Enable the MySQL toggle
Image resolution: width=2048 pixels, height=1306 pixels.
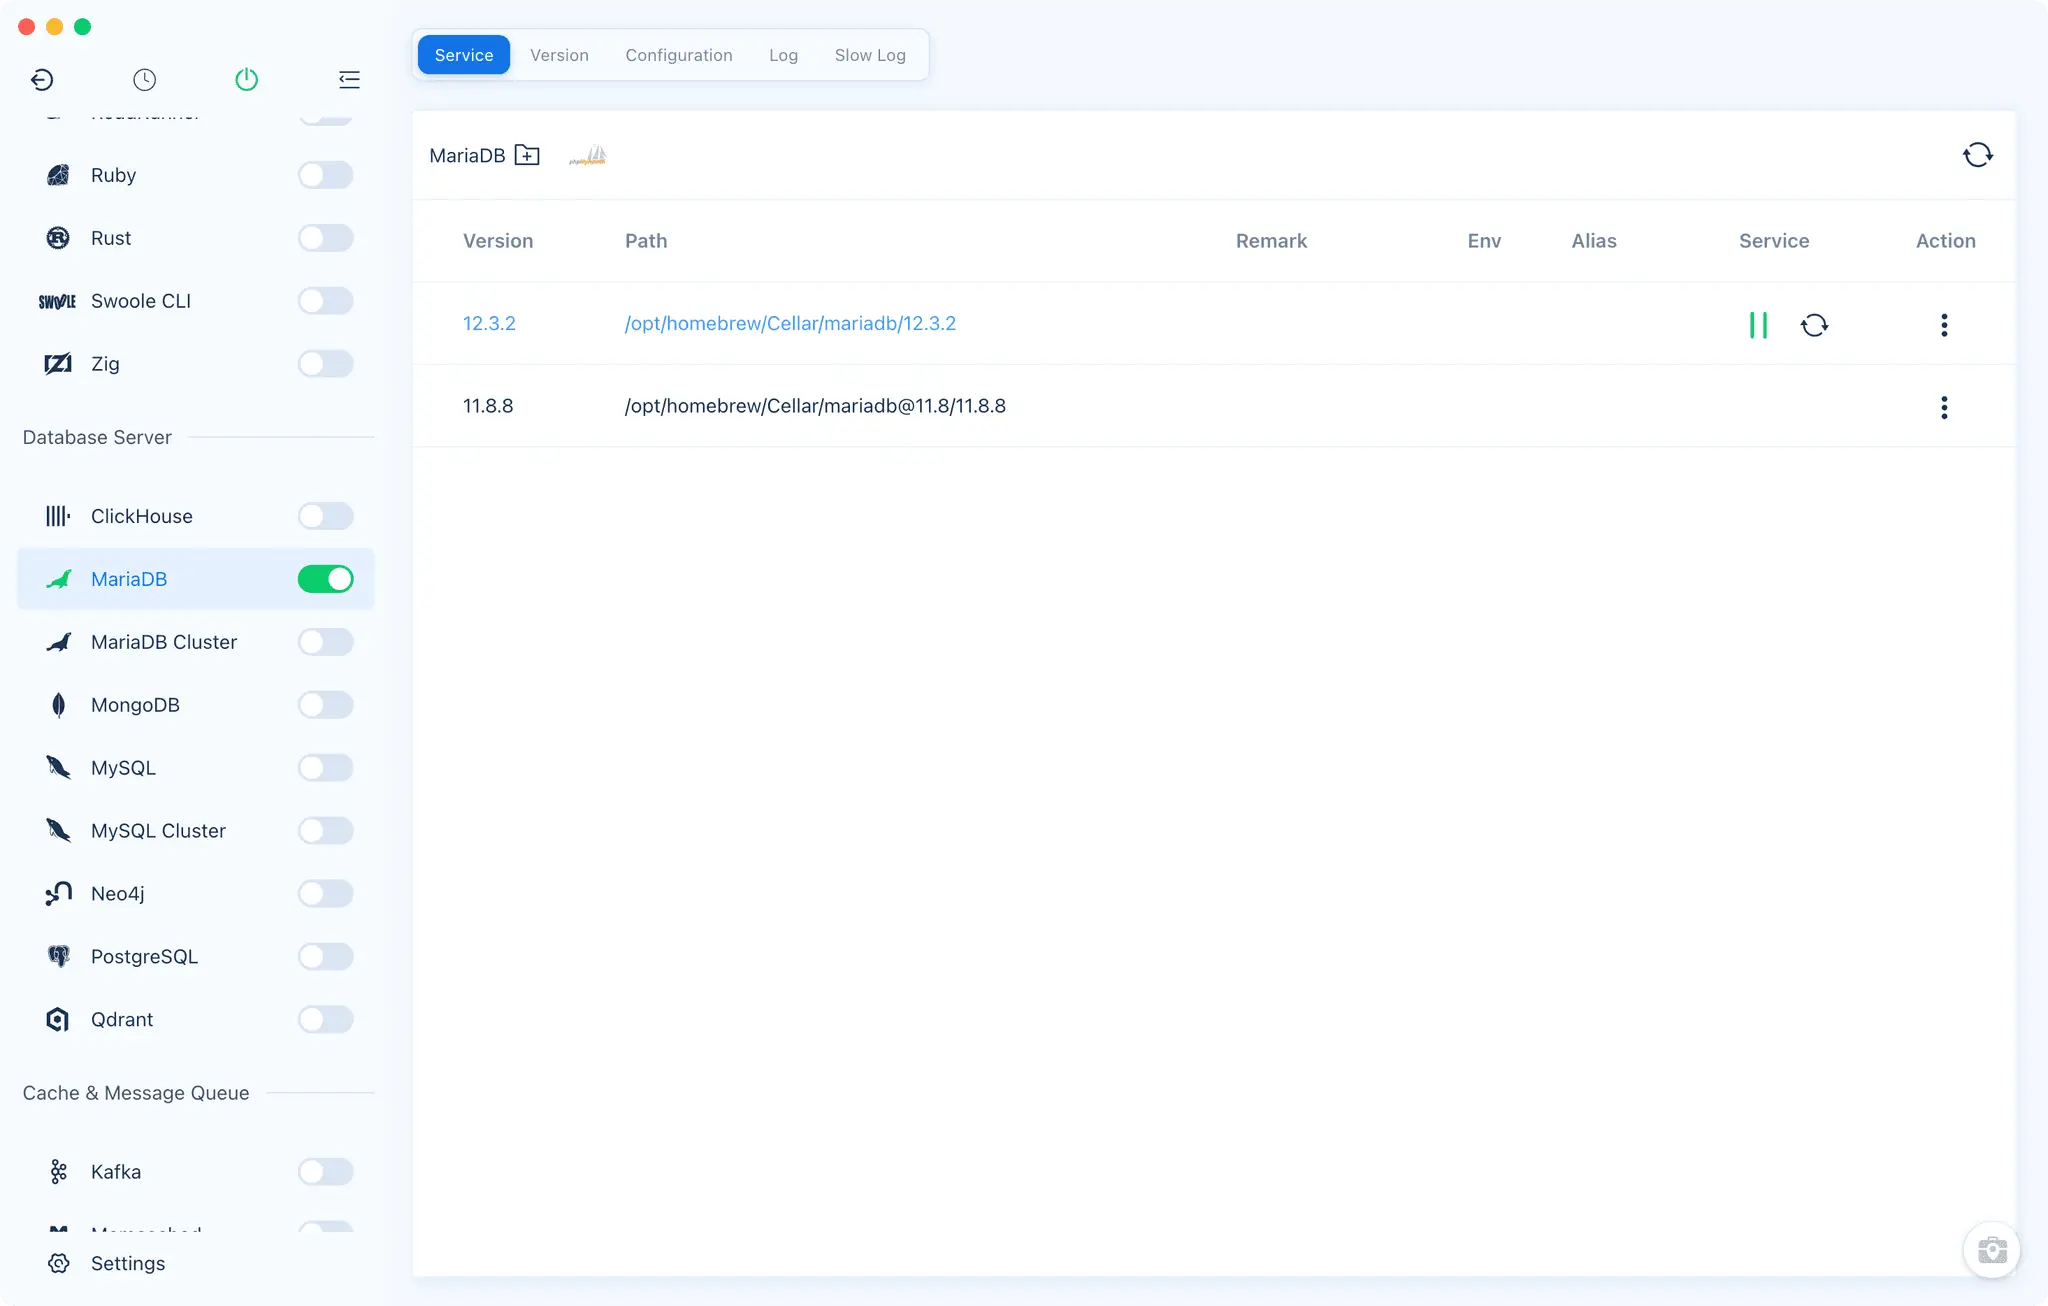coord(326,768)
